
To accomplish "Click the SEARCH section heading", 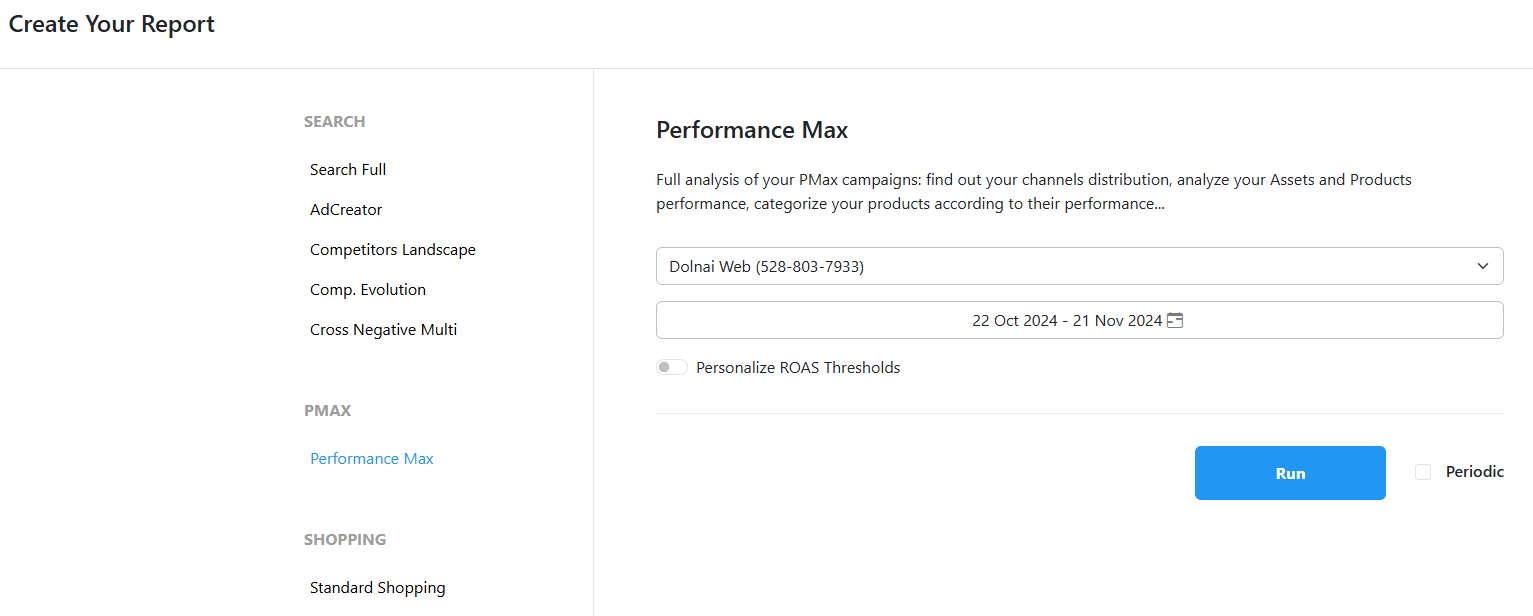I will point(334,122).
